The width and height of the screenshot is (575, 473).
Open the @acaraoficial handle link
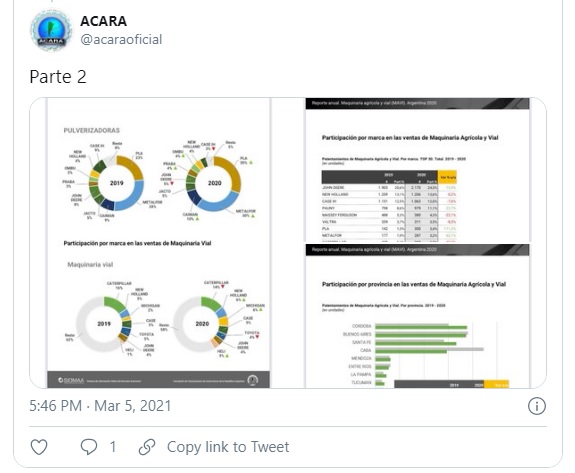(x=121, y=40)
